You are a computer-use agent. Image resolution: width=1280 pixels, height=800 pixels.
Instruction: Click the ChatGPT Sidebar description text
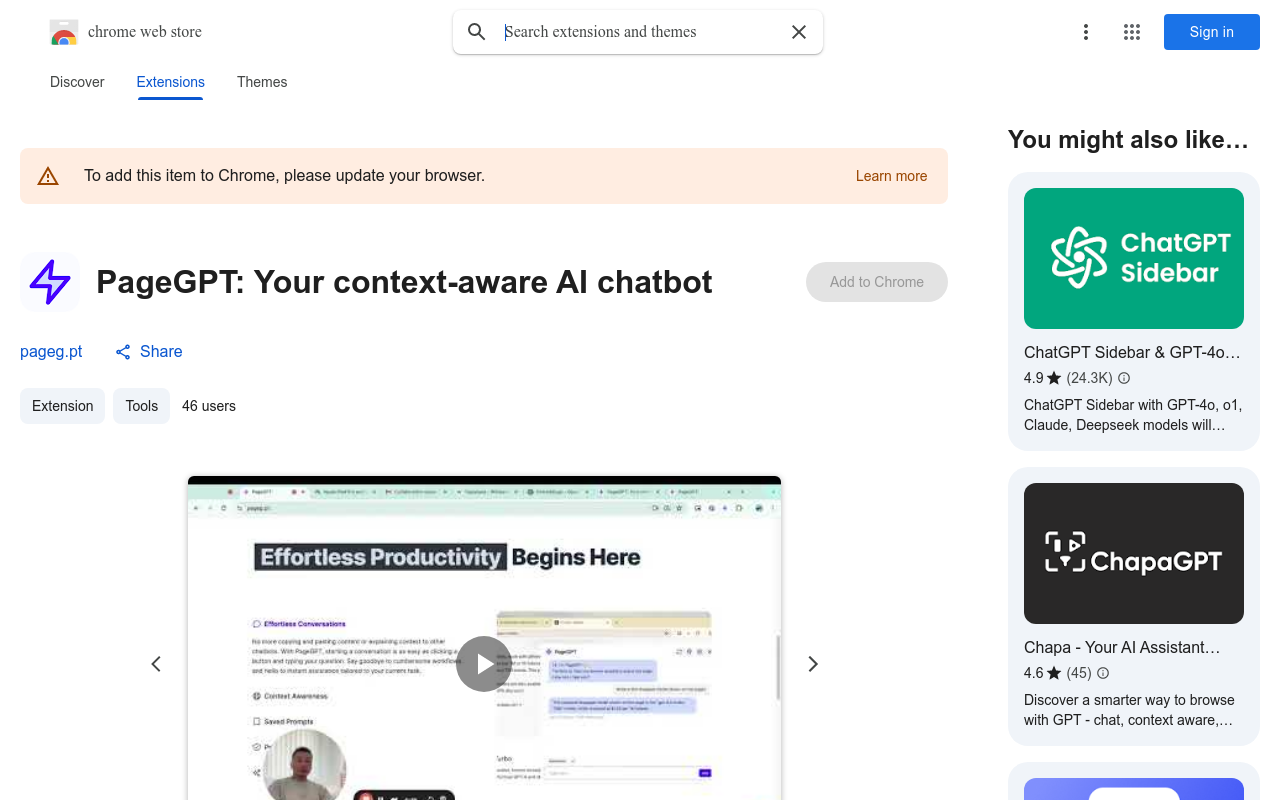click(1133, 415)
